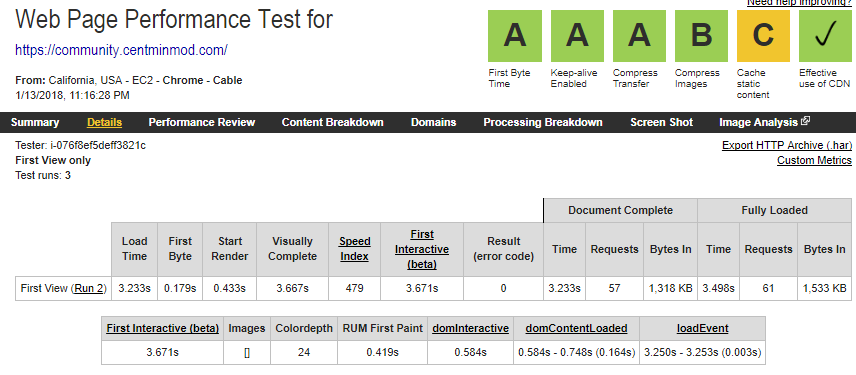Click the Colordepth value 24

point(304,353)
